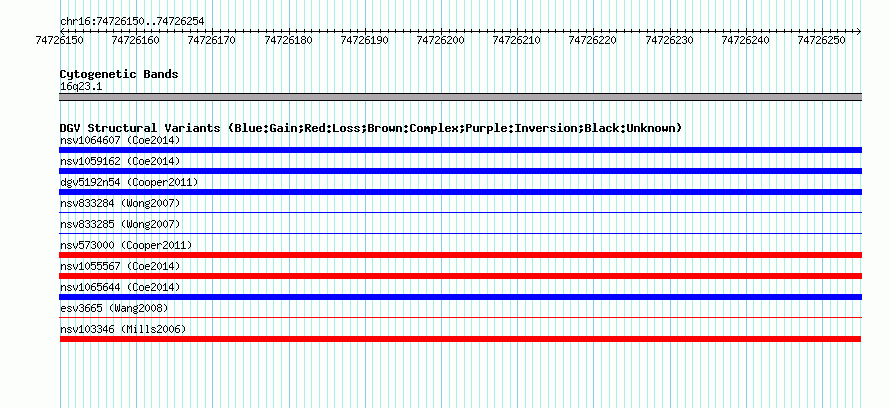Click the blue gain bar under nsv1059162
Image resolution: width=890 pixels, height=408 pixels.
tap(460, 171)
